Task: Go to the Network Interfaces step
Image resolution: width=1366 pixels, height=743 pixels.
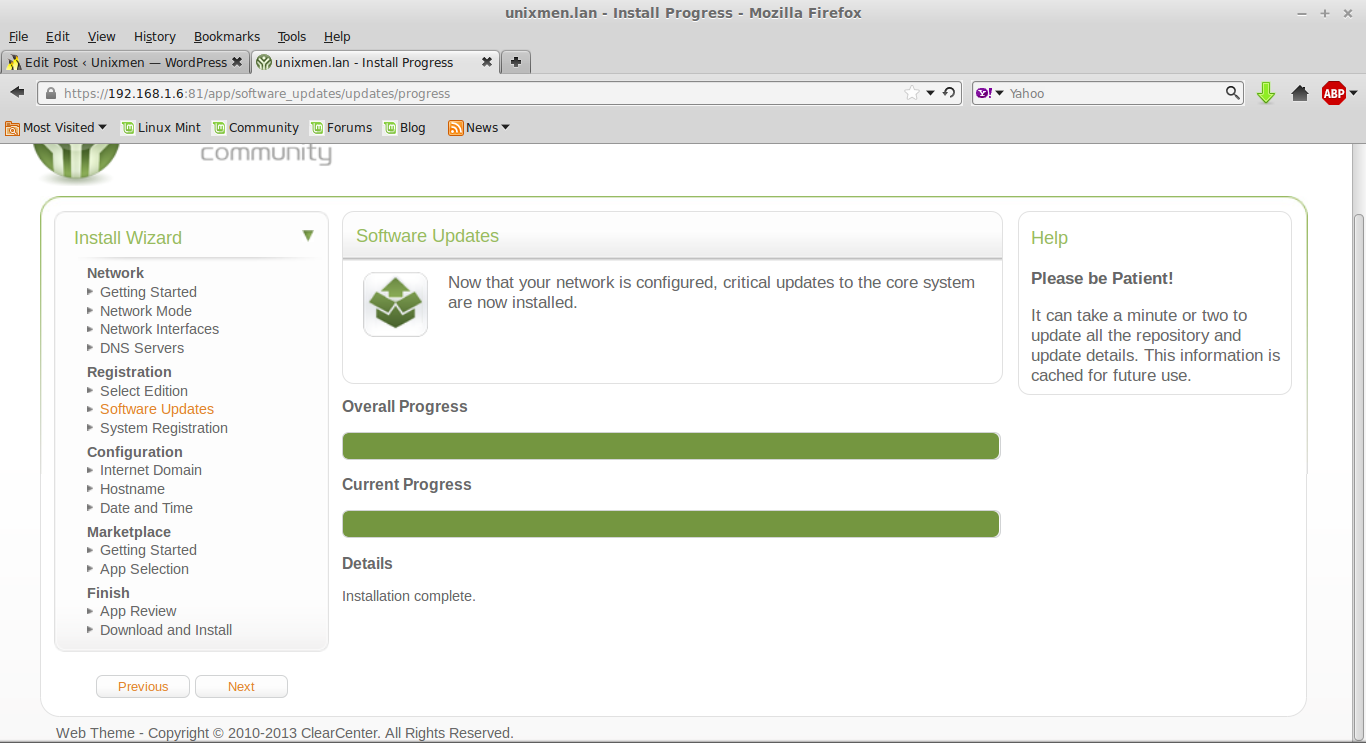Action: click(x=159, y=329)
